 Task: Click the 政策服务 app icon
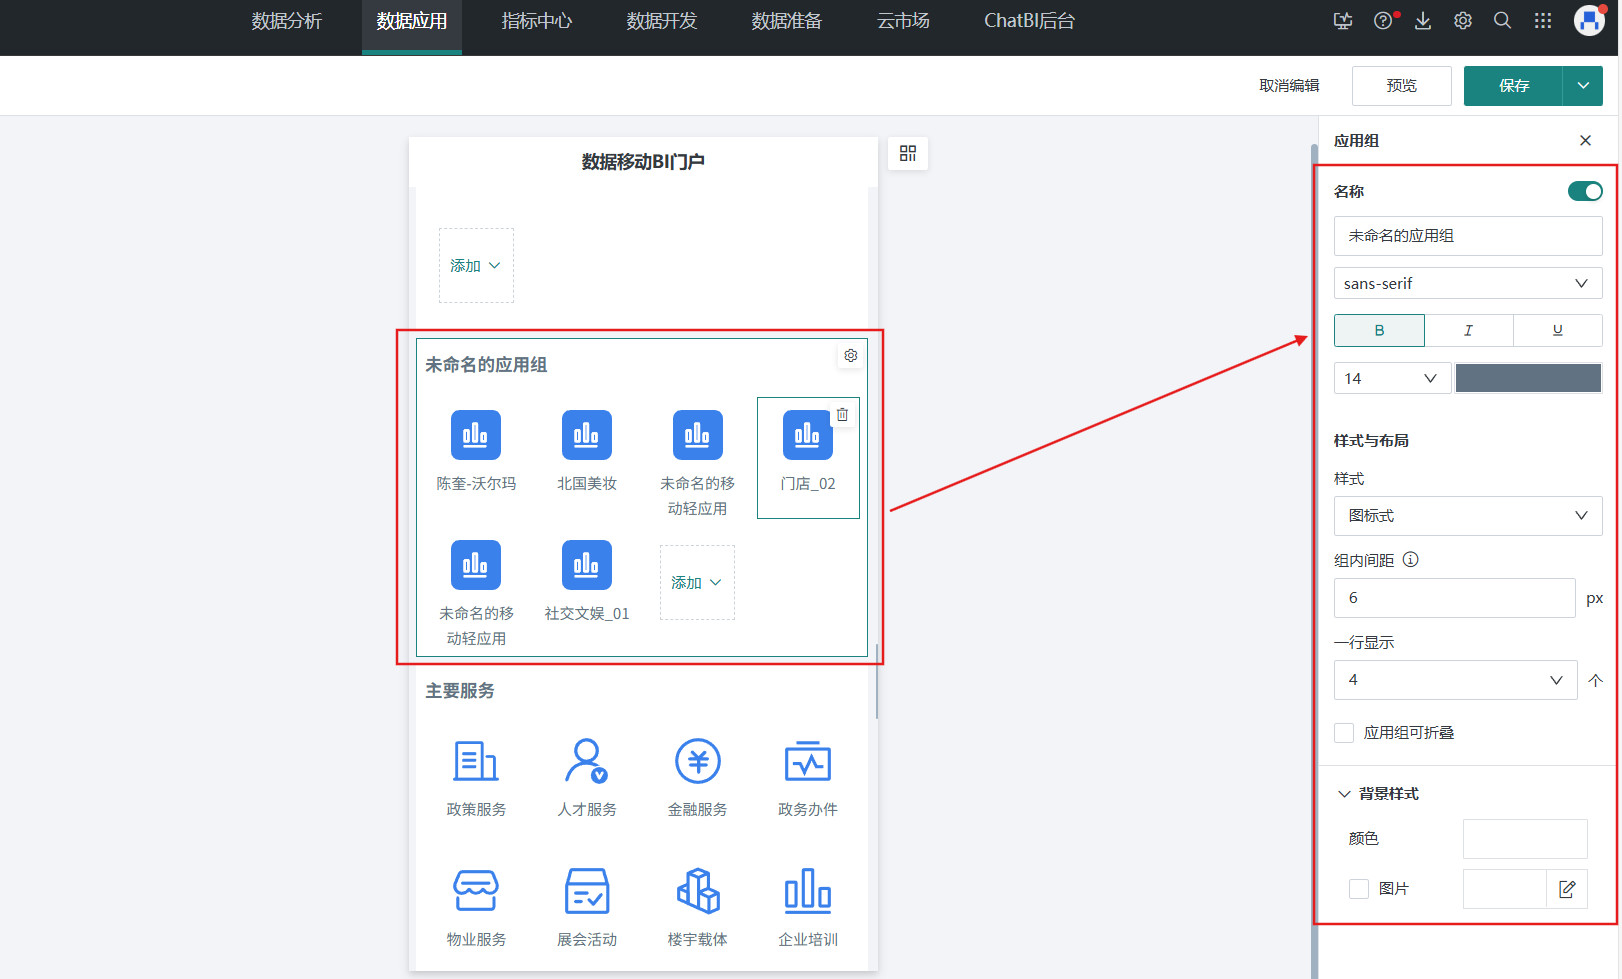[x=476, y=762]
